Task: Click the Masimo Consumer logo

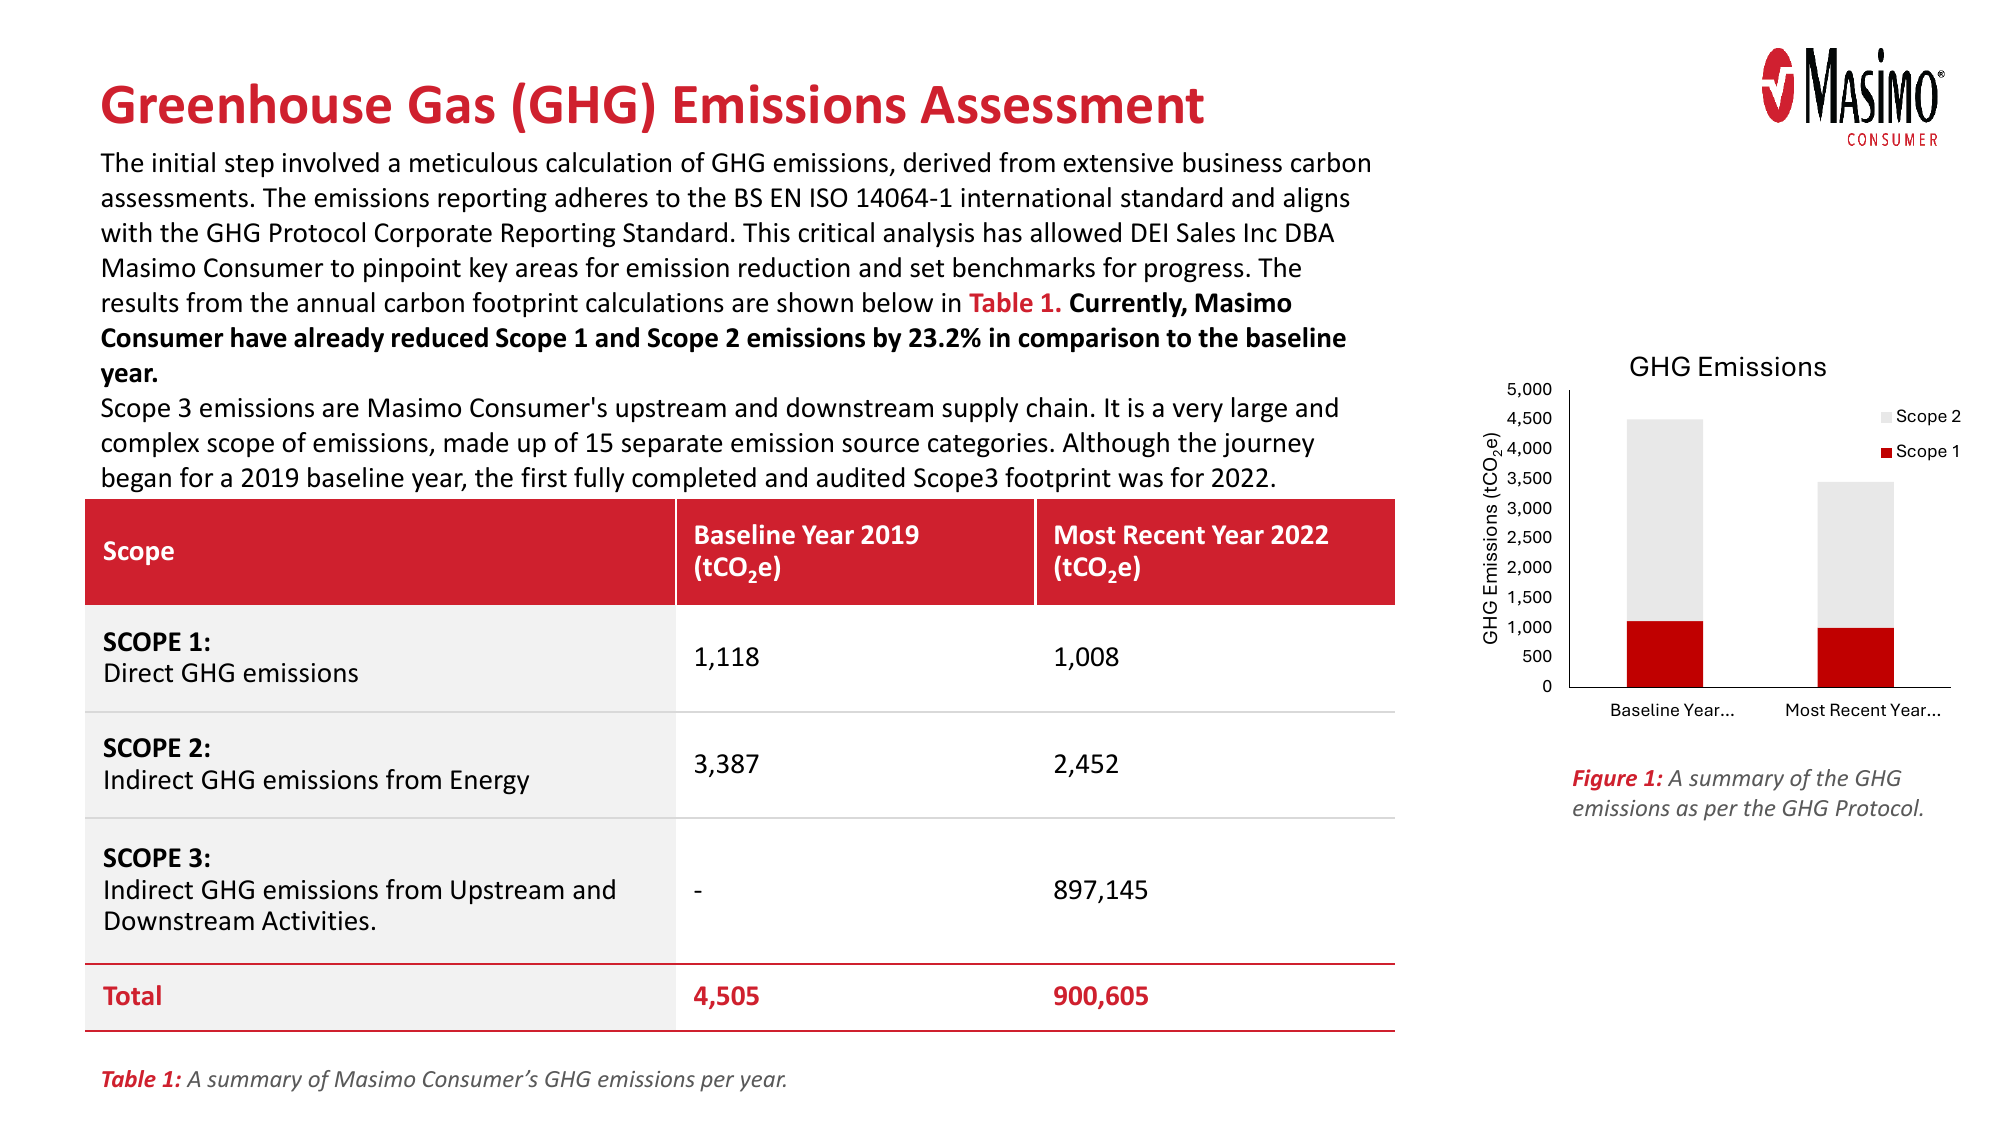Action: click(x=1852, y=98)
